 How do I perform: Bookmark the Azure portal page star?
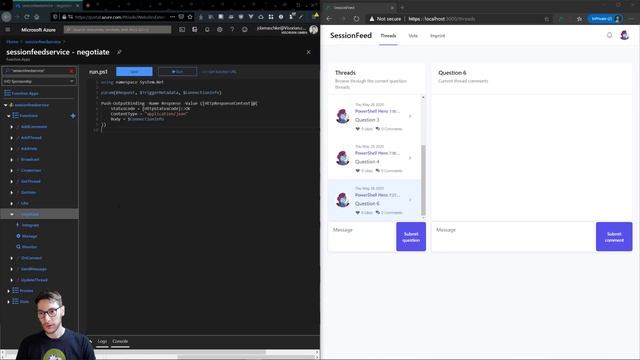[190, 17]
